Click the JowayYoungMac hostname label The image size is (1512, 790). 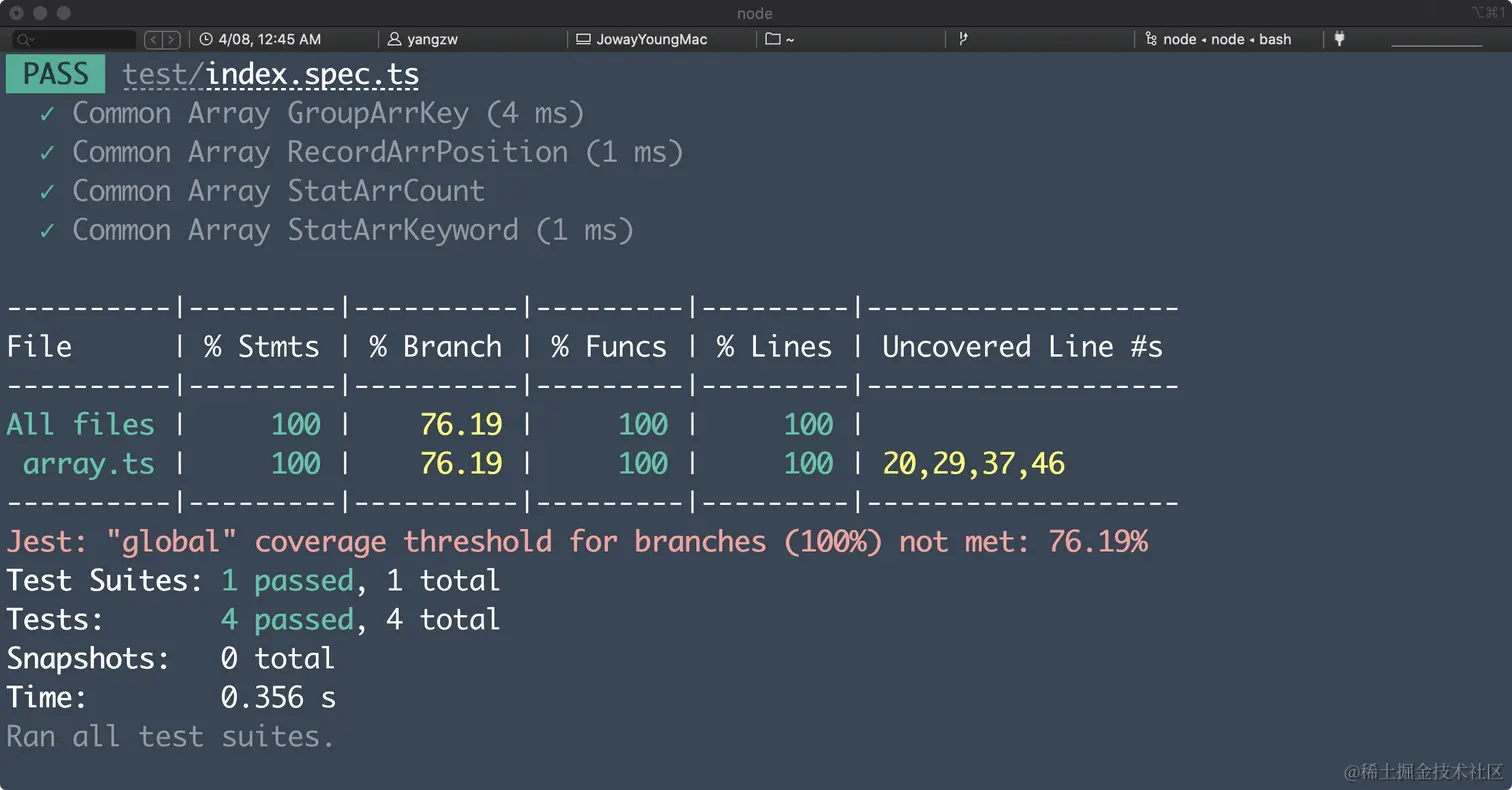point(651,40)
